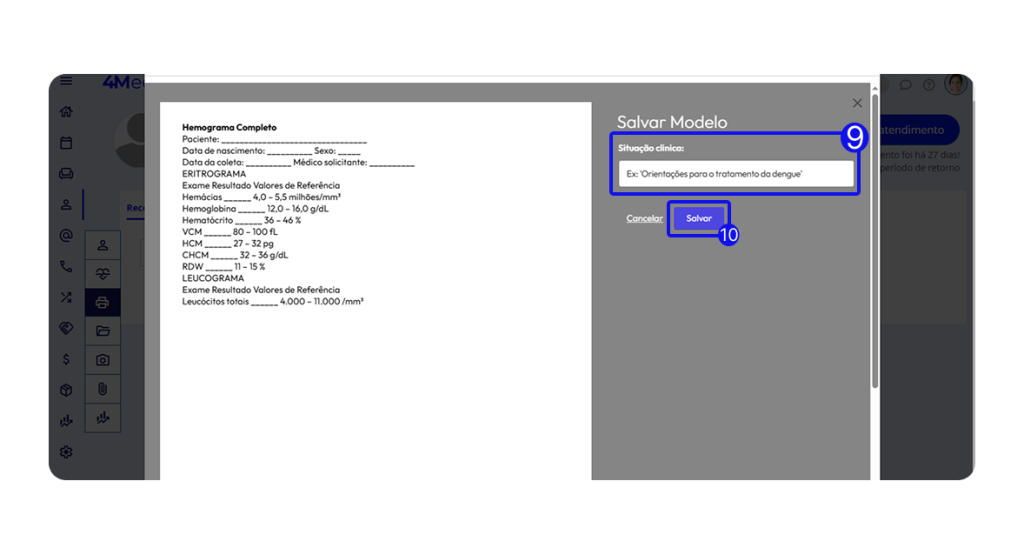Click the dollar sign financial icon

point(66,359)
